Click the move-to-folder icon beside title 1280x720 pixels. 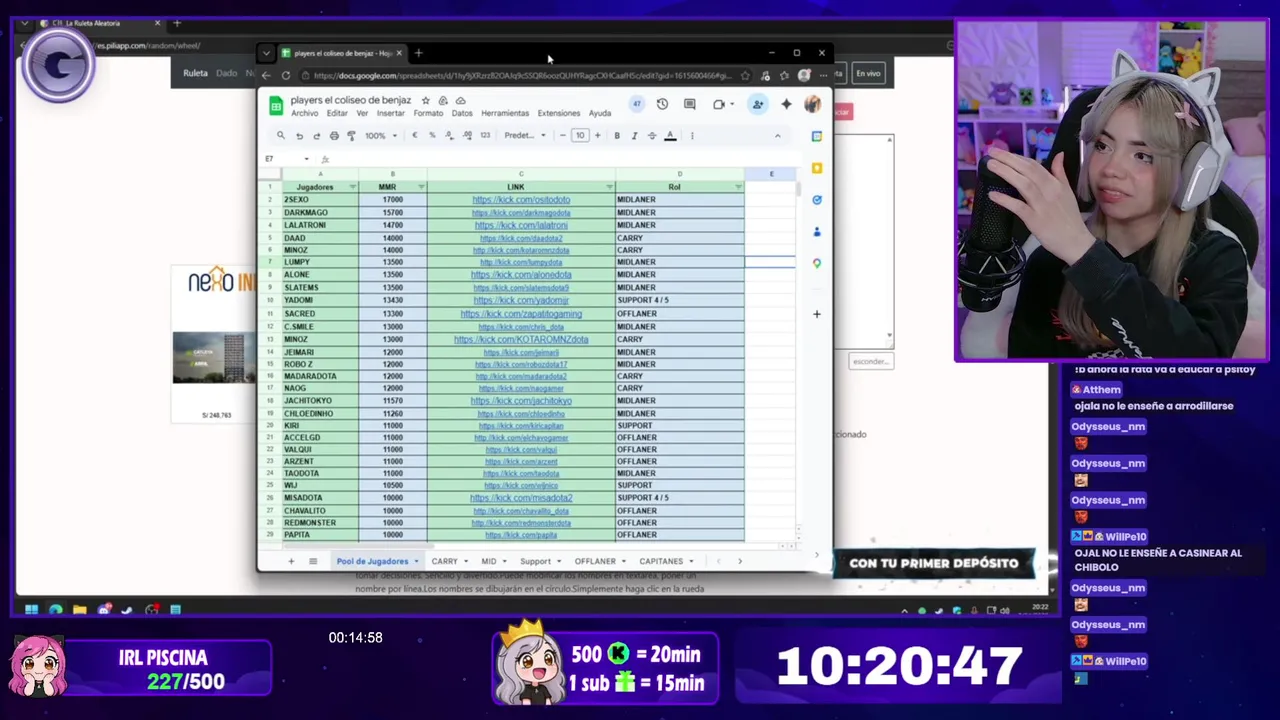(x=443, y=101)
